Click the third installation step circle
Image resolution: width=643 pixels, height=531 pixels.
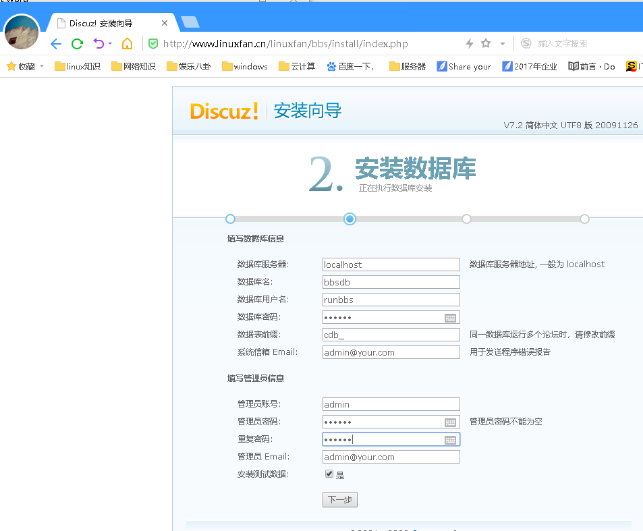pyautogui.click(x=467, y=219)
